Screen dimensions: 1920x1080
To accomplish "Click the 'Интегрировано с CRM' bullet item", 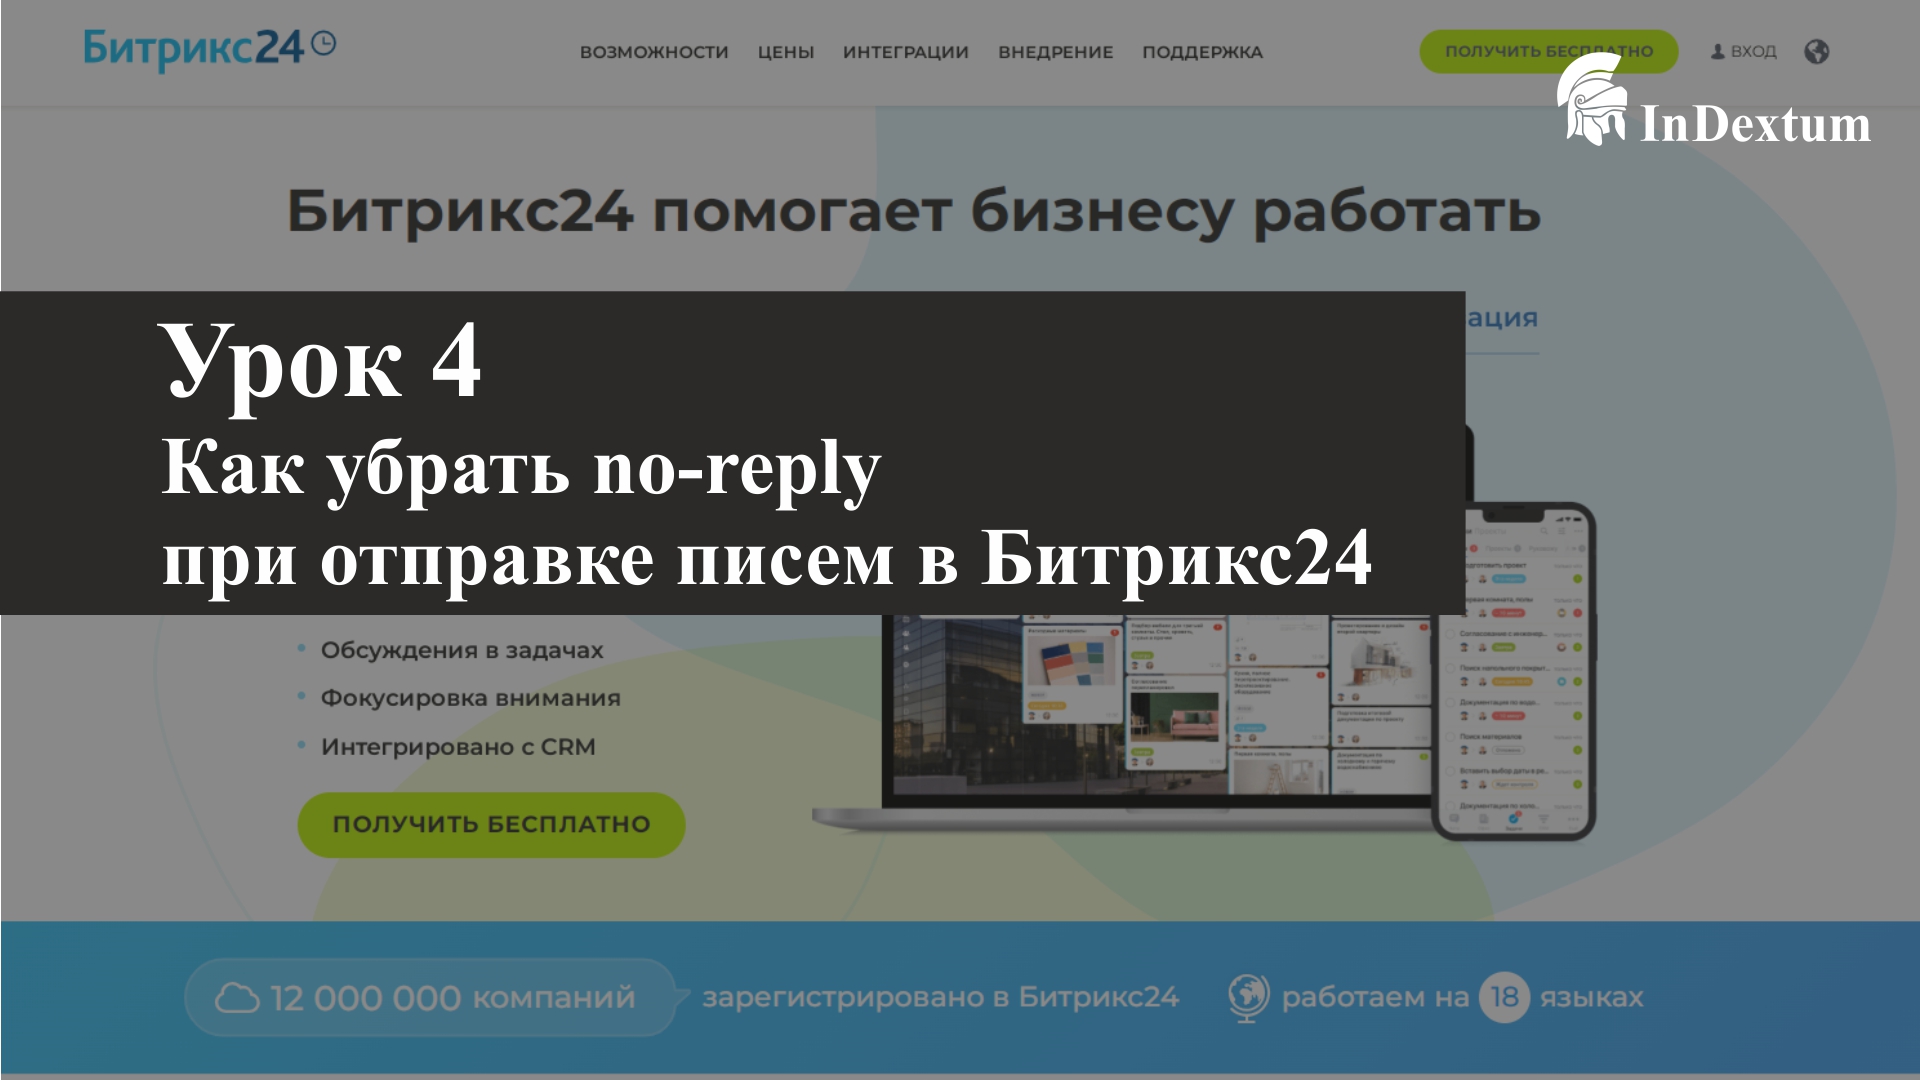I will pyautogui.click(x=457, y=747).
